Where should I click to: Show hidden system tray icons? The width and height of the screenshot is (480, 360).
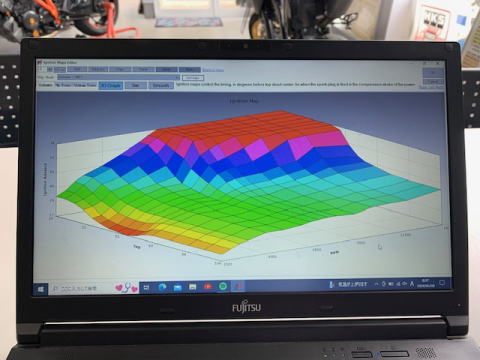coord(376,284)
